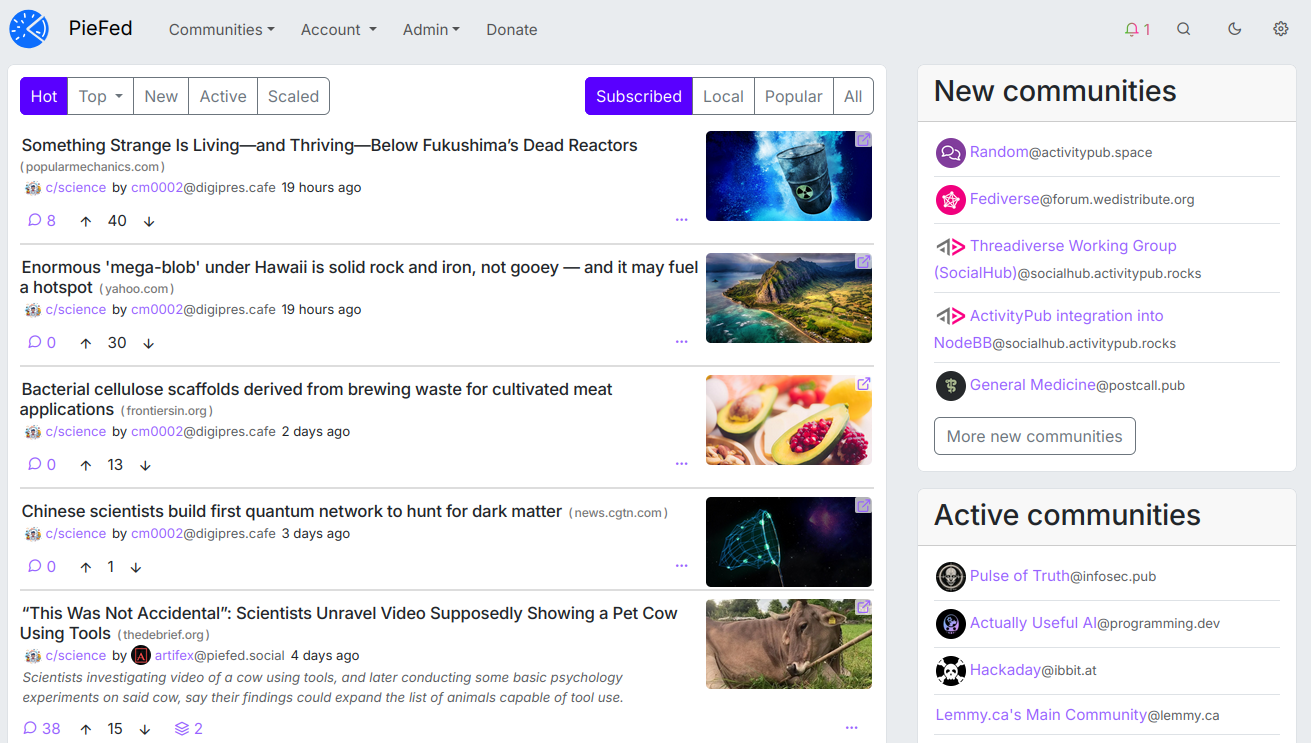Open the settings gear icon
The height and width of the screenshot is (743, 1311).
click(x=1280, y=30)
